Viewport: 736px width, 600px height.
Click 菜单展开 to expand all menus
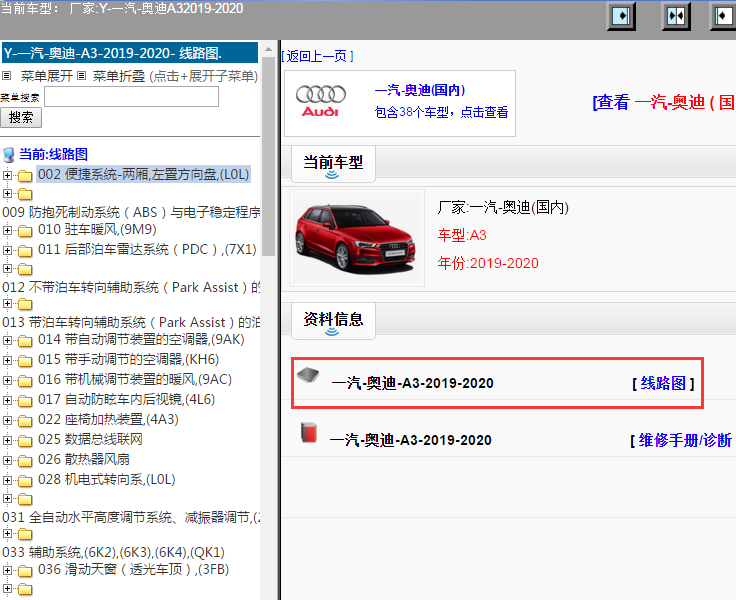(46, 76)
